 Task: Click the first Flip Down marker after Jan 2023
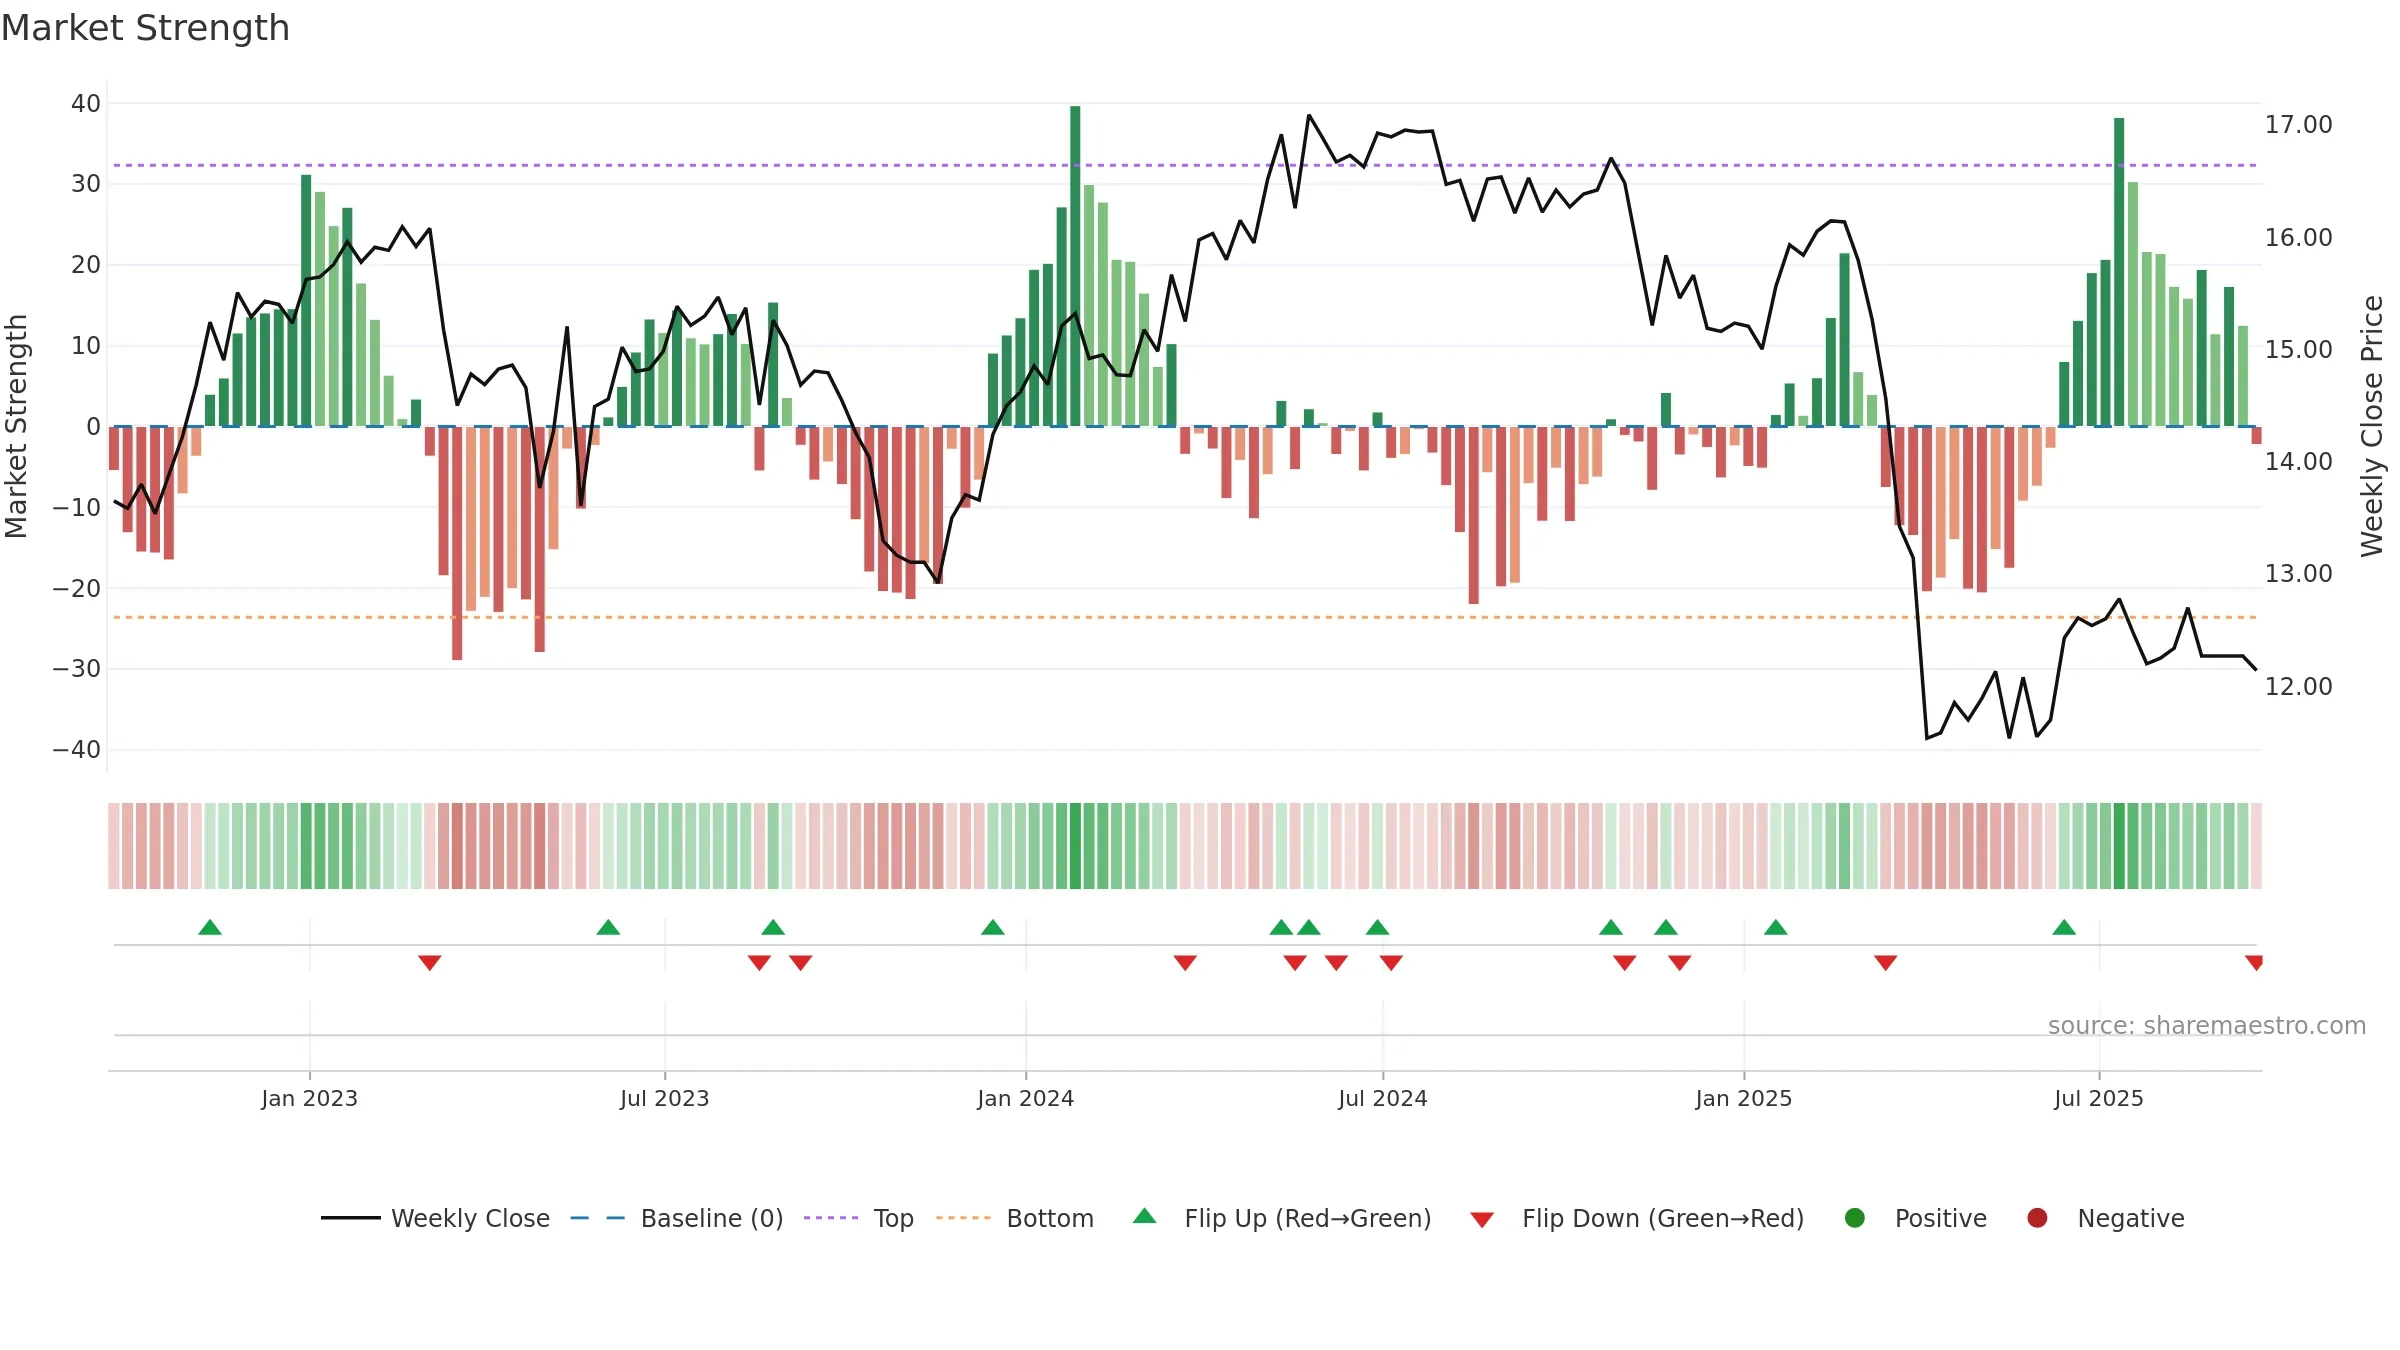pos(430,962)
